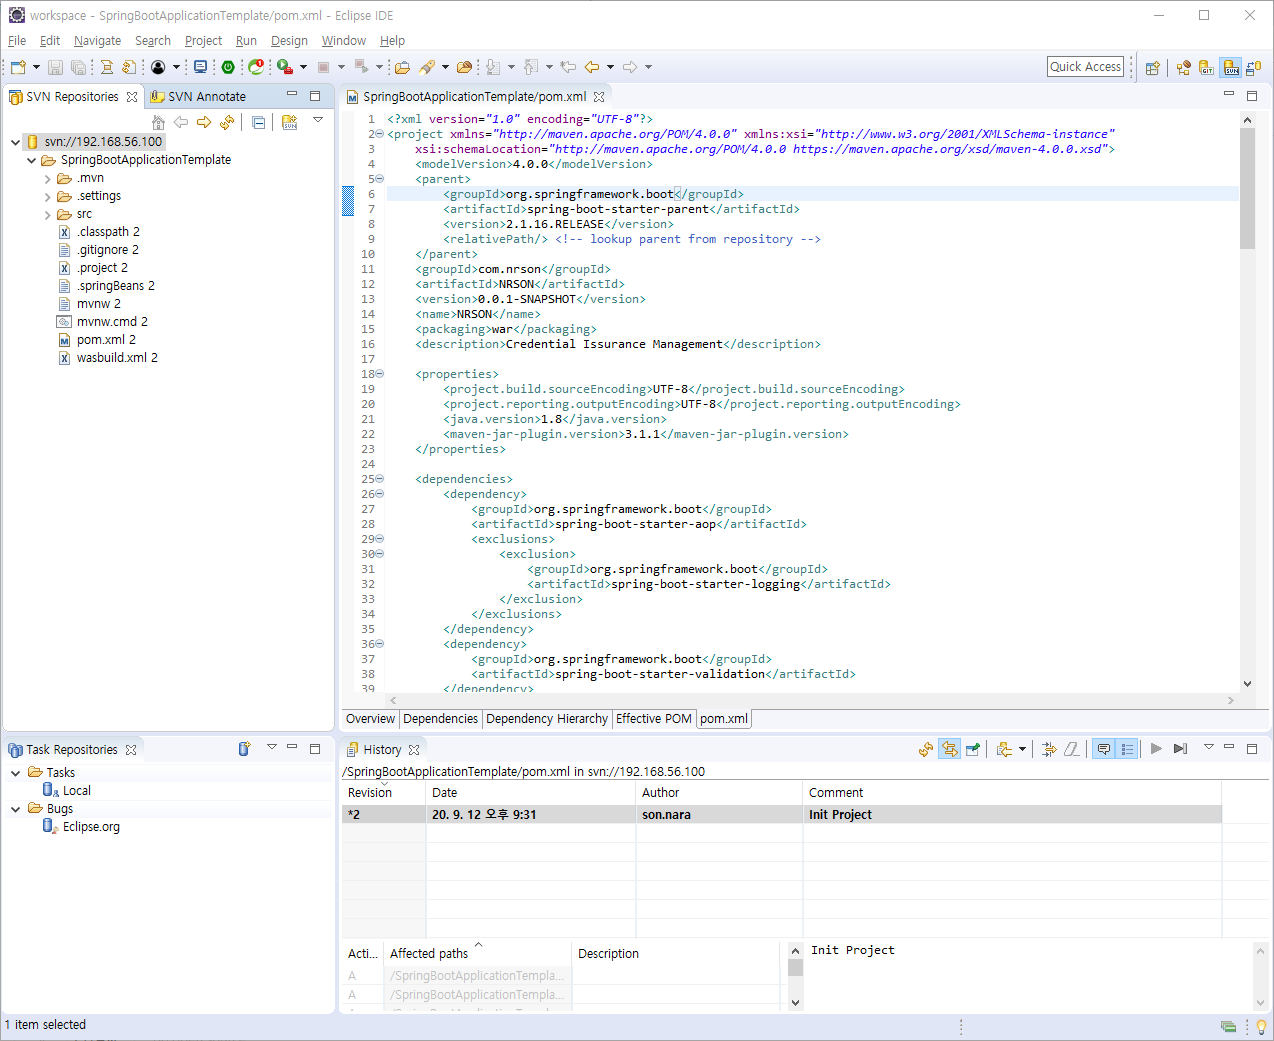
Task: Click the Search flashlight icon in toolbar
Action: 428,67
